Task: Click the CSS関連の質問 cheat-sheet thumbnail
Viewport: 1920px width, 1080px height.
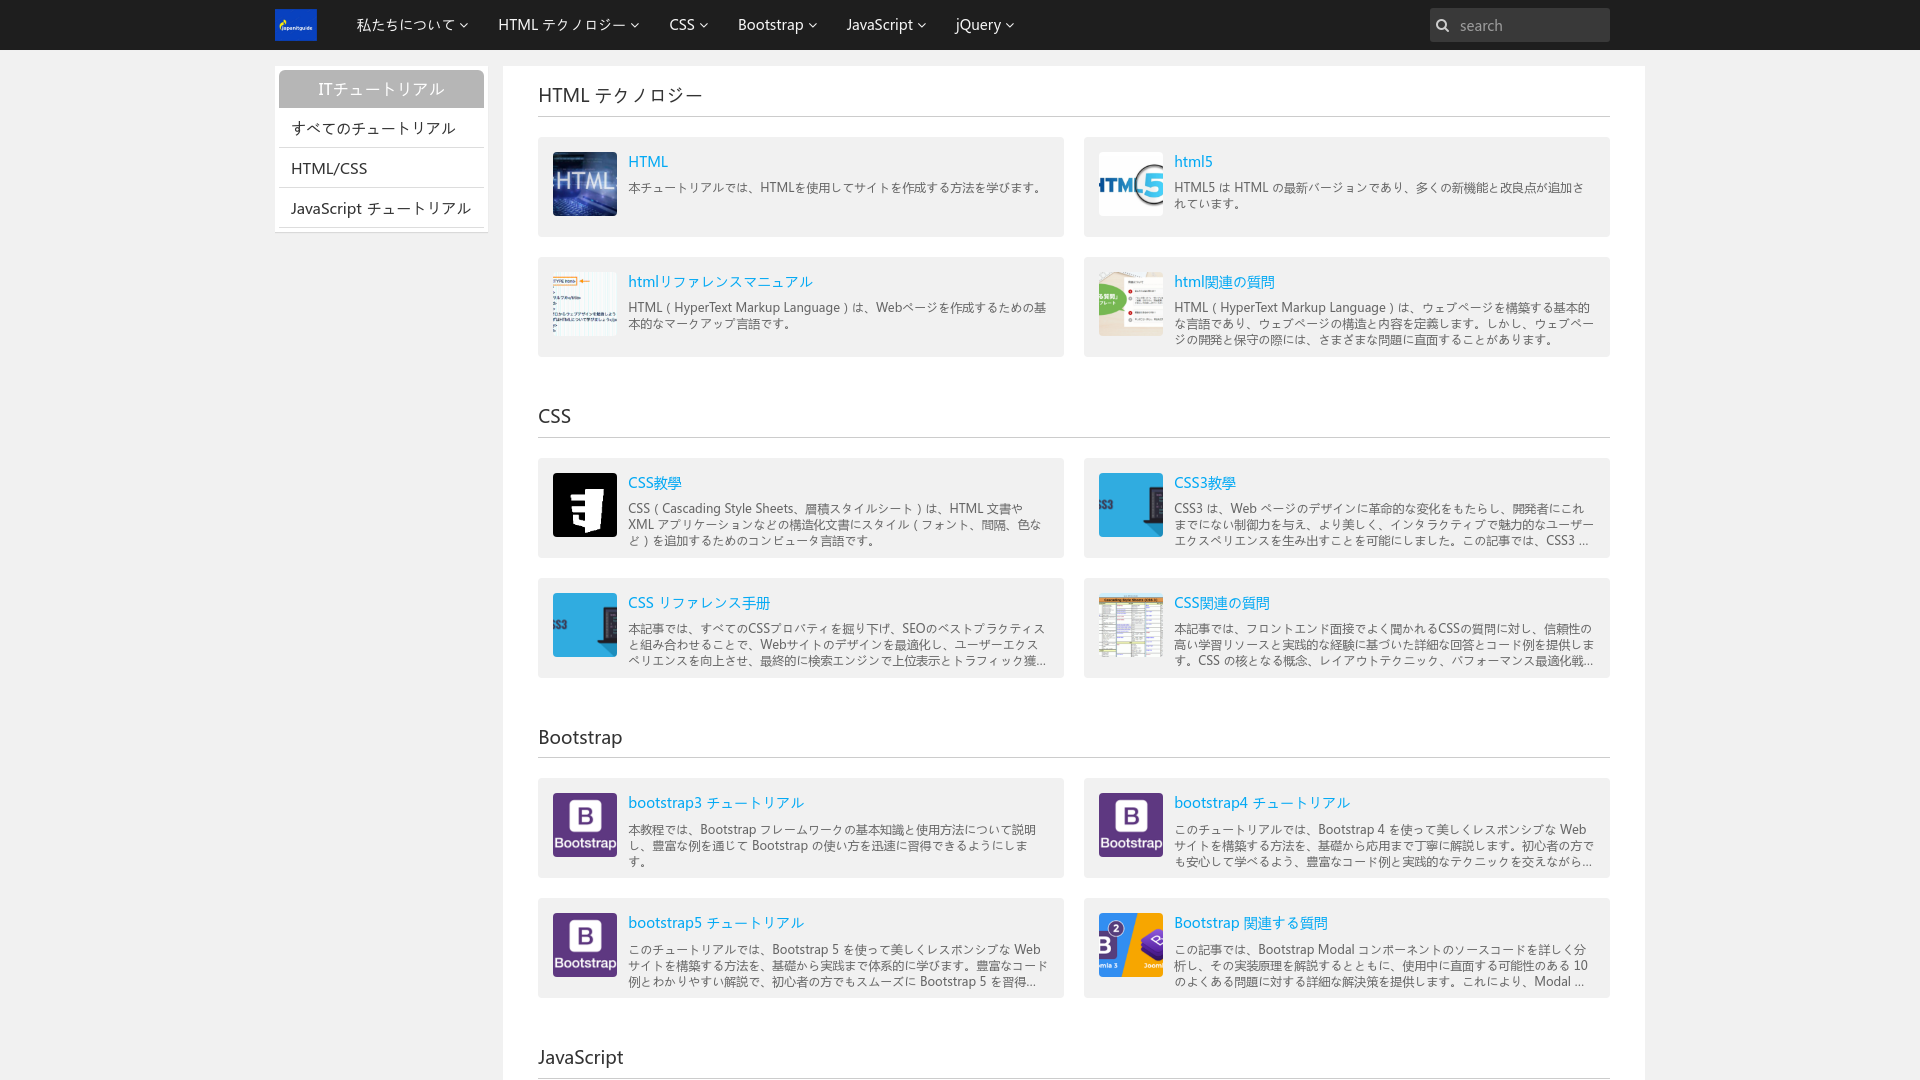Action: (x=1131, y=625)
